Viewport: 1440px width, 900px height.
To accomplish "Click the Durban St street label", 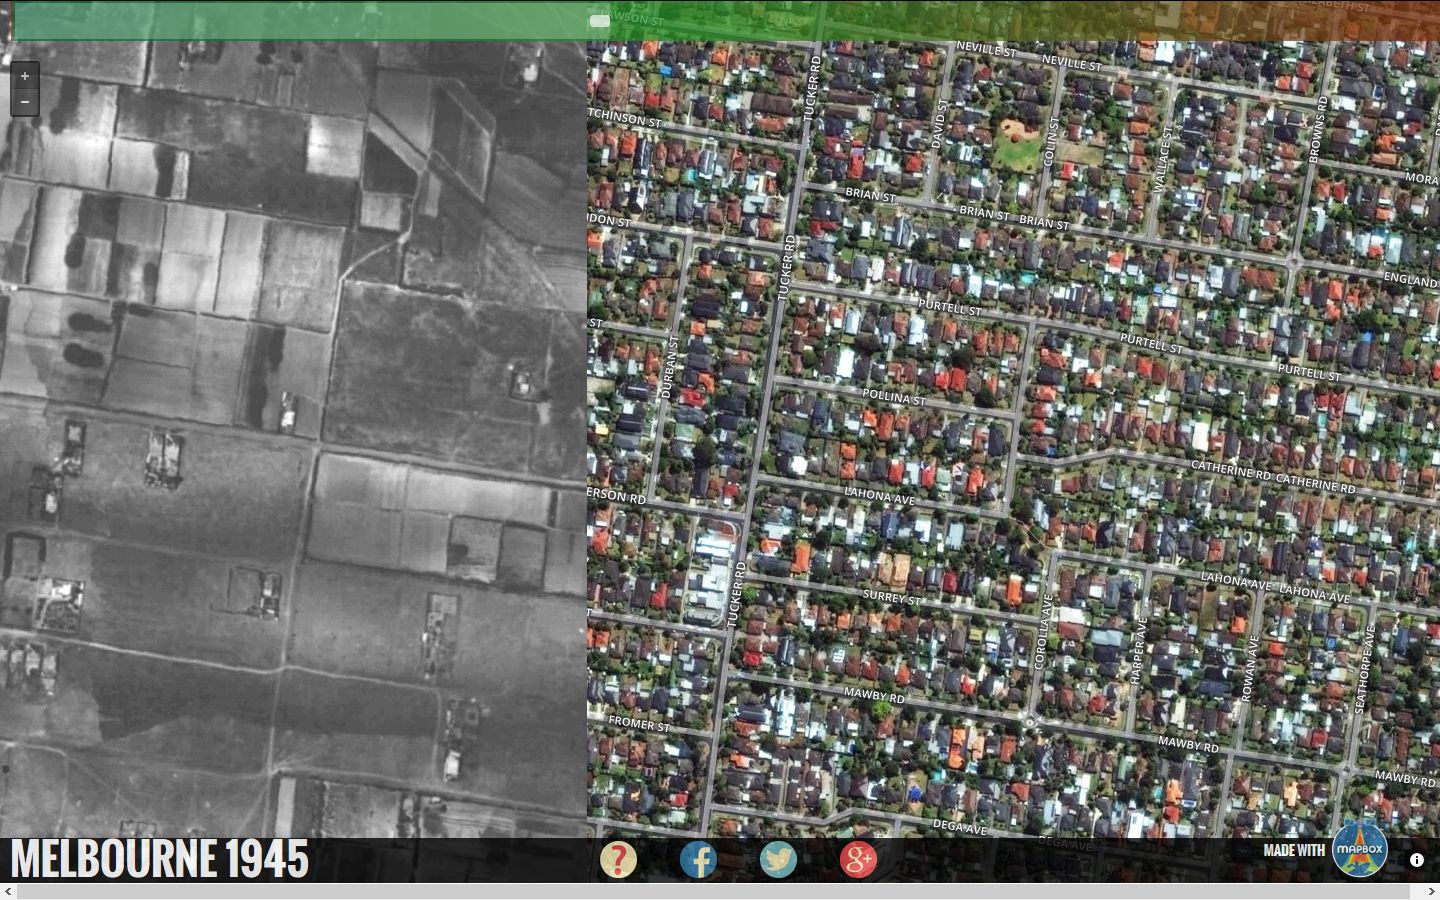I will pos(669,367).
